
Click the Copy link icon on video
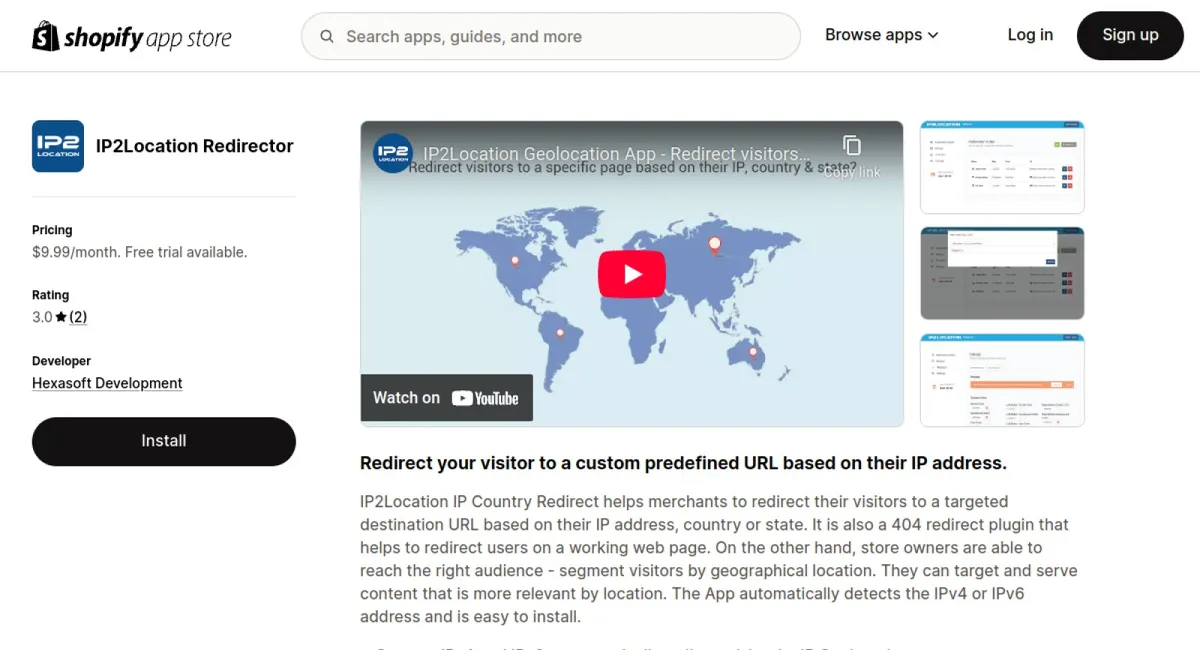pos(852,146)
